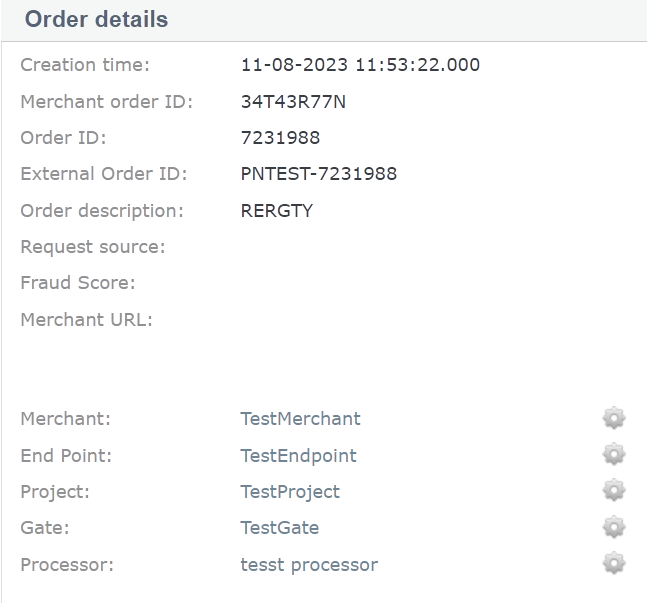
Task: Open settings gear for TestEndpoint row
Action: click(x=614, y=455)
